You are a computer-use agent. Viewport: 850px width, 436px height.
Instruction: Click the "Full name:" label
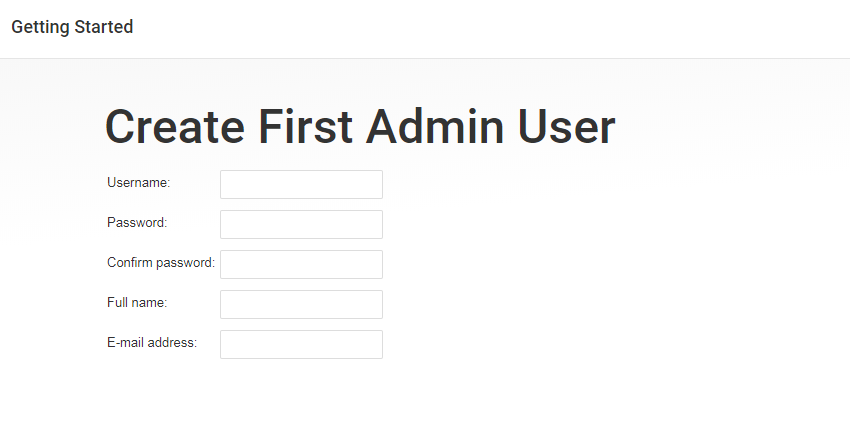click(137, 303)
